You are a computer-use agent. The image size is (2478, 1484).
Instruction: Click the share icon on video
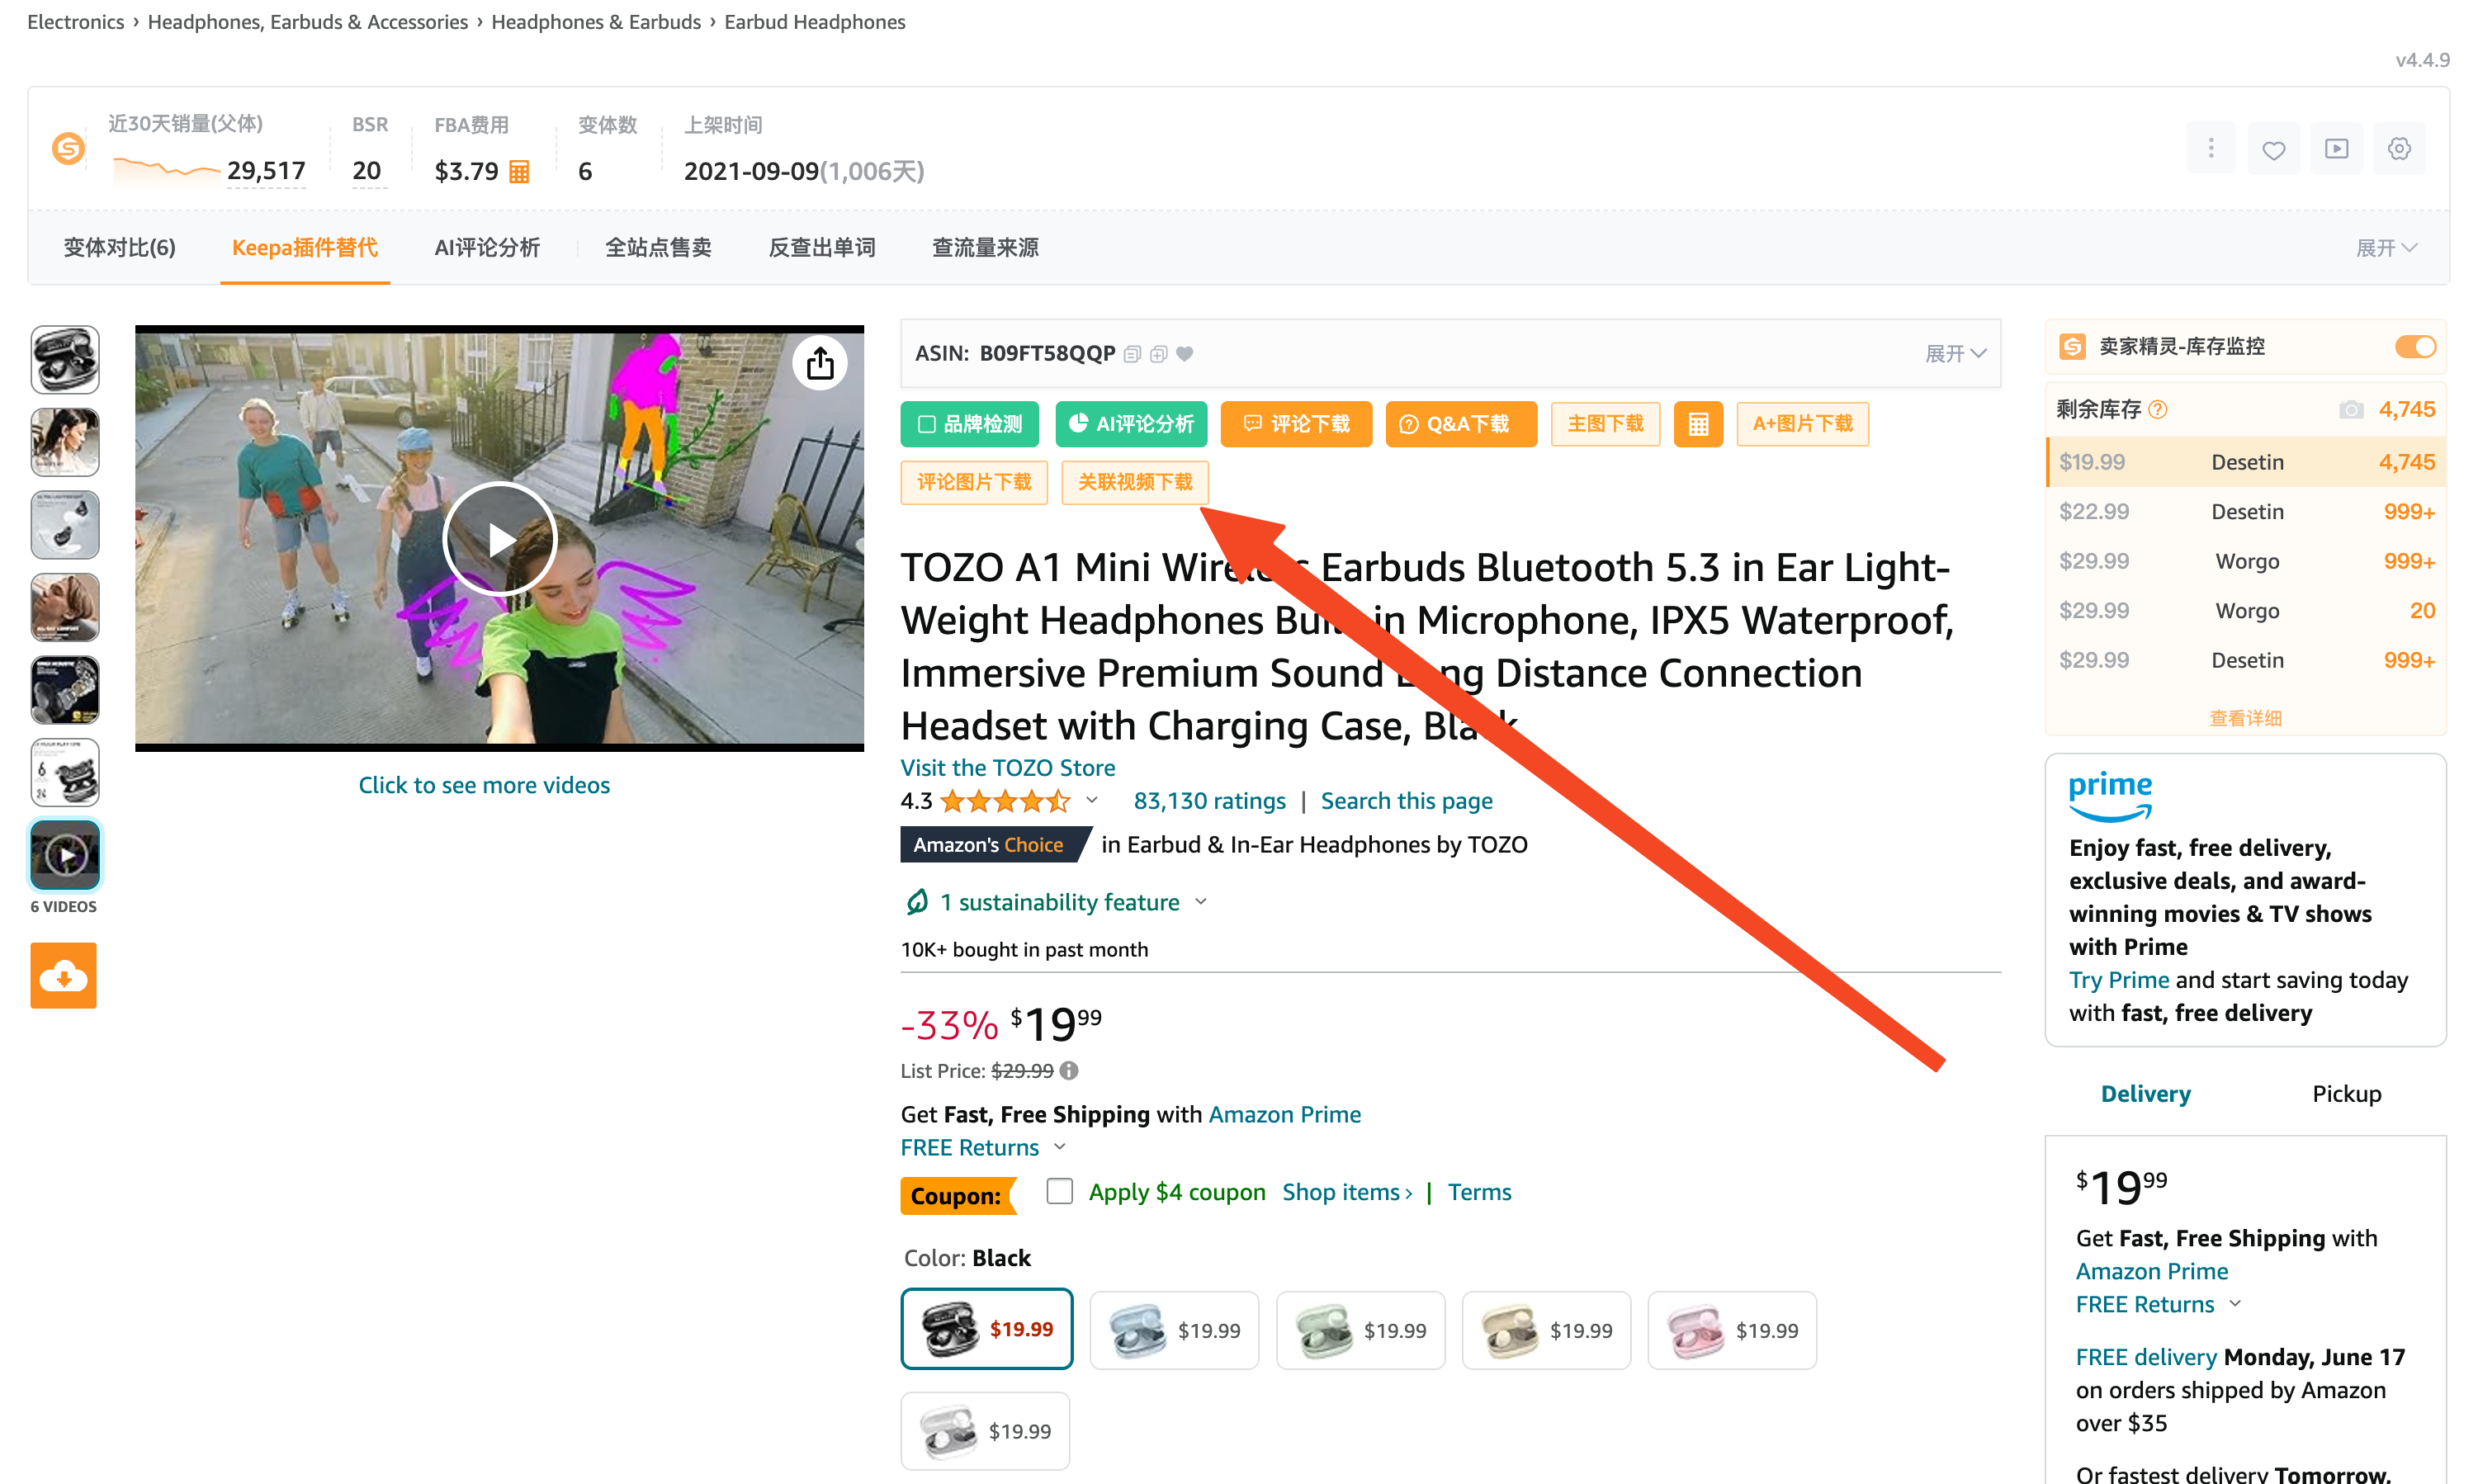(x=820, y=363)
